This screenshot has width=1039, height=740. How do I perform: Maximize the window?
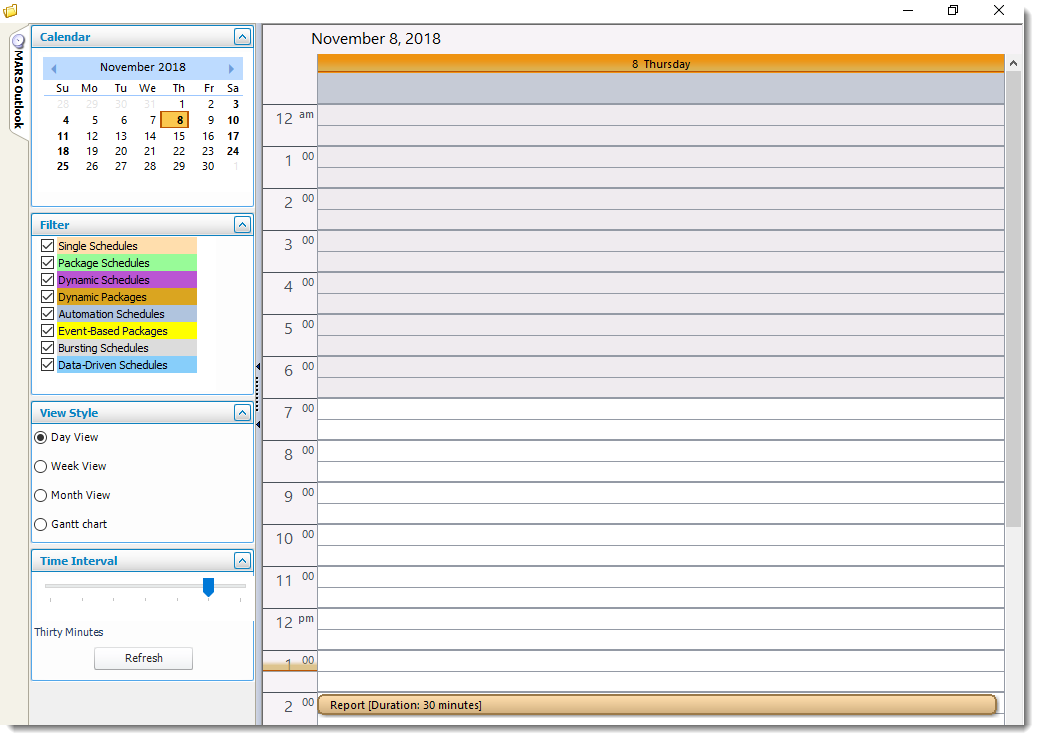[x=953, y=10]
